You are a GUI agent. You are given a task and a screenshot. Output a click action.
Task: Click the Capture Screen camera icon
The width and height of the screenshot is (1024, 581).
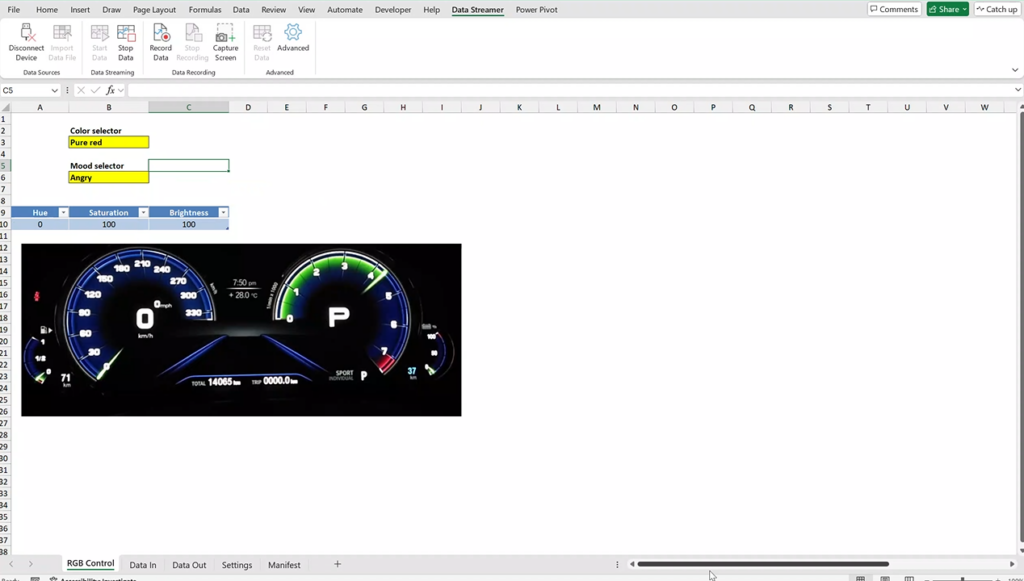(226, 35)
